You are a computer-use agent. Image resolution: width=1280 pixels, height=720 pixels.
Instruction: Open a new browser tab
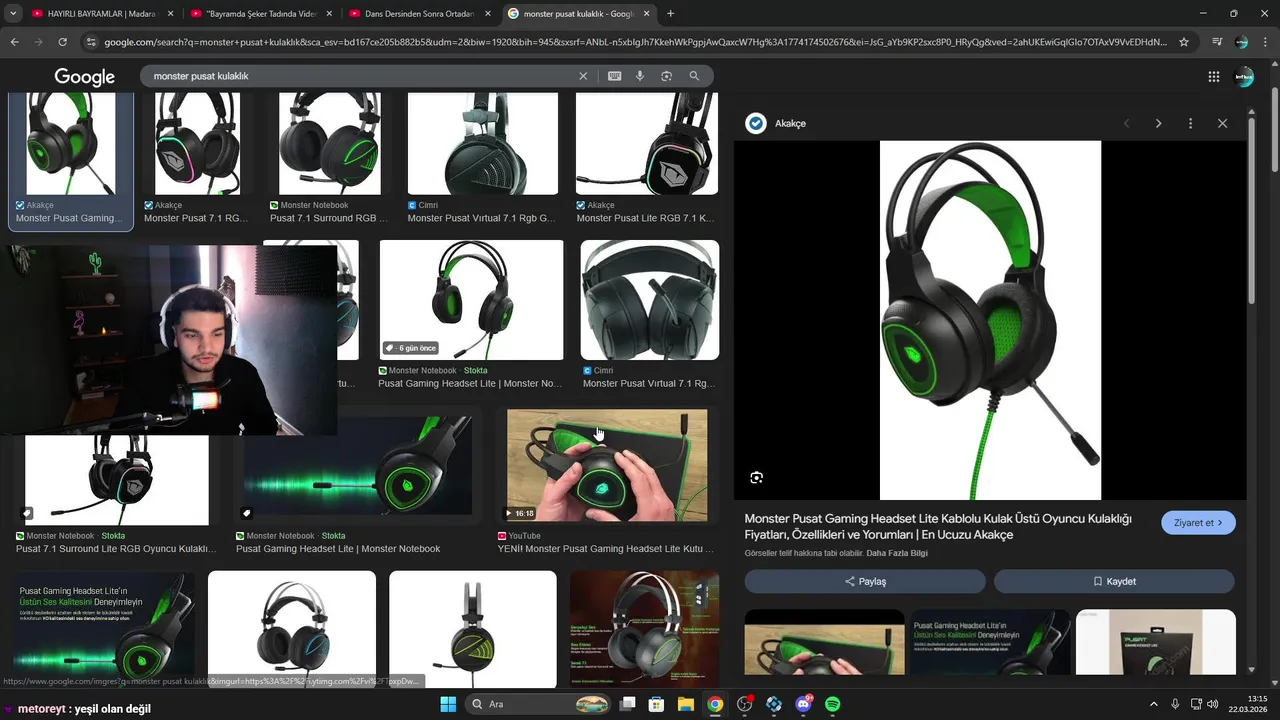[670, 14]
